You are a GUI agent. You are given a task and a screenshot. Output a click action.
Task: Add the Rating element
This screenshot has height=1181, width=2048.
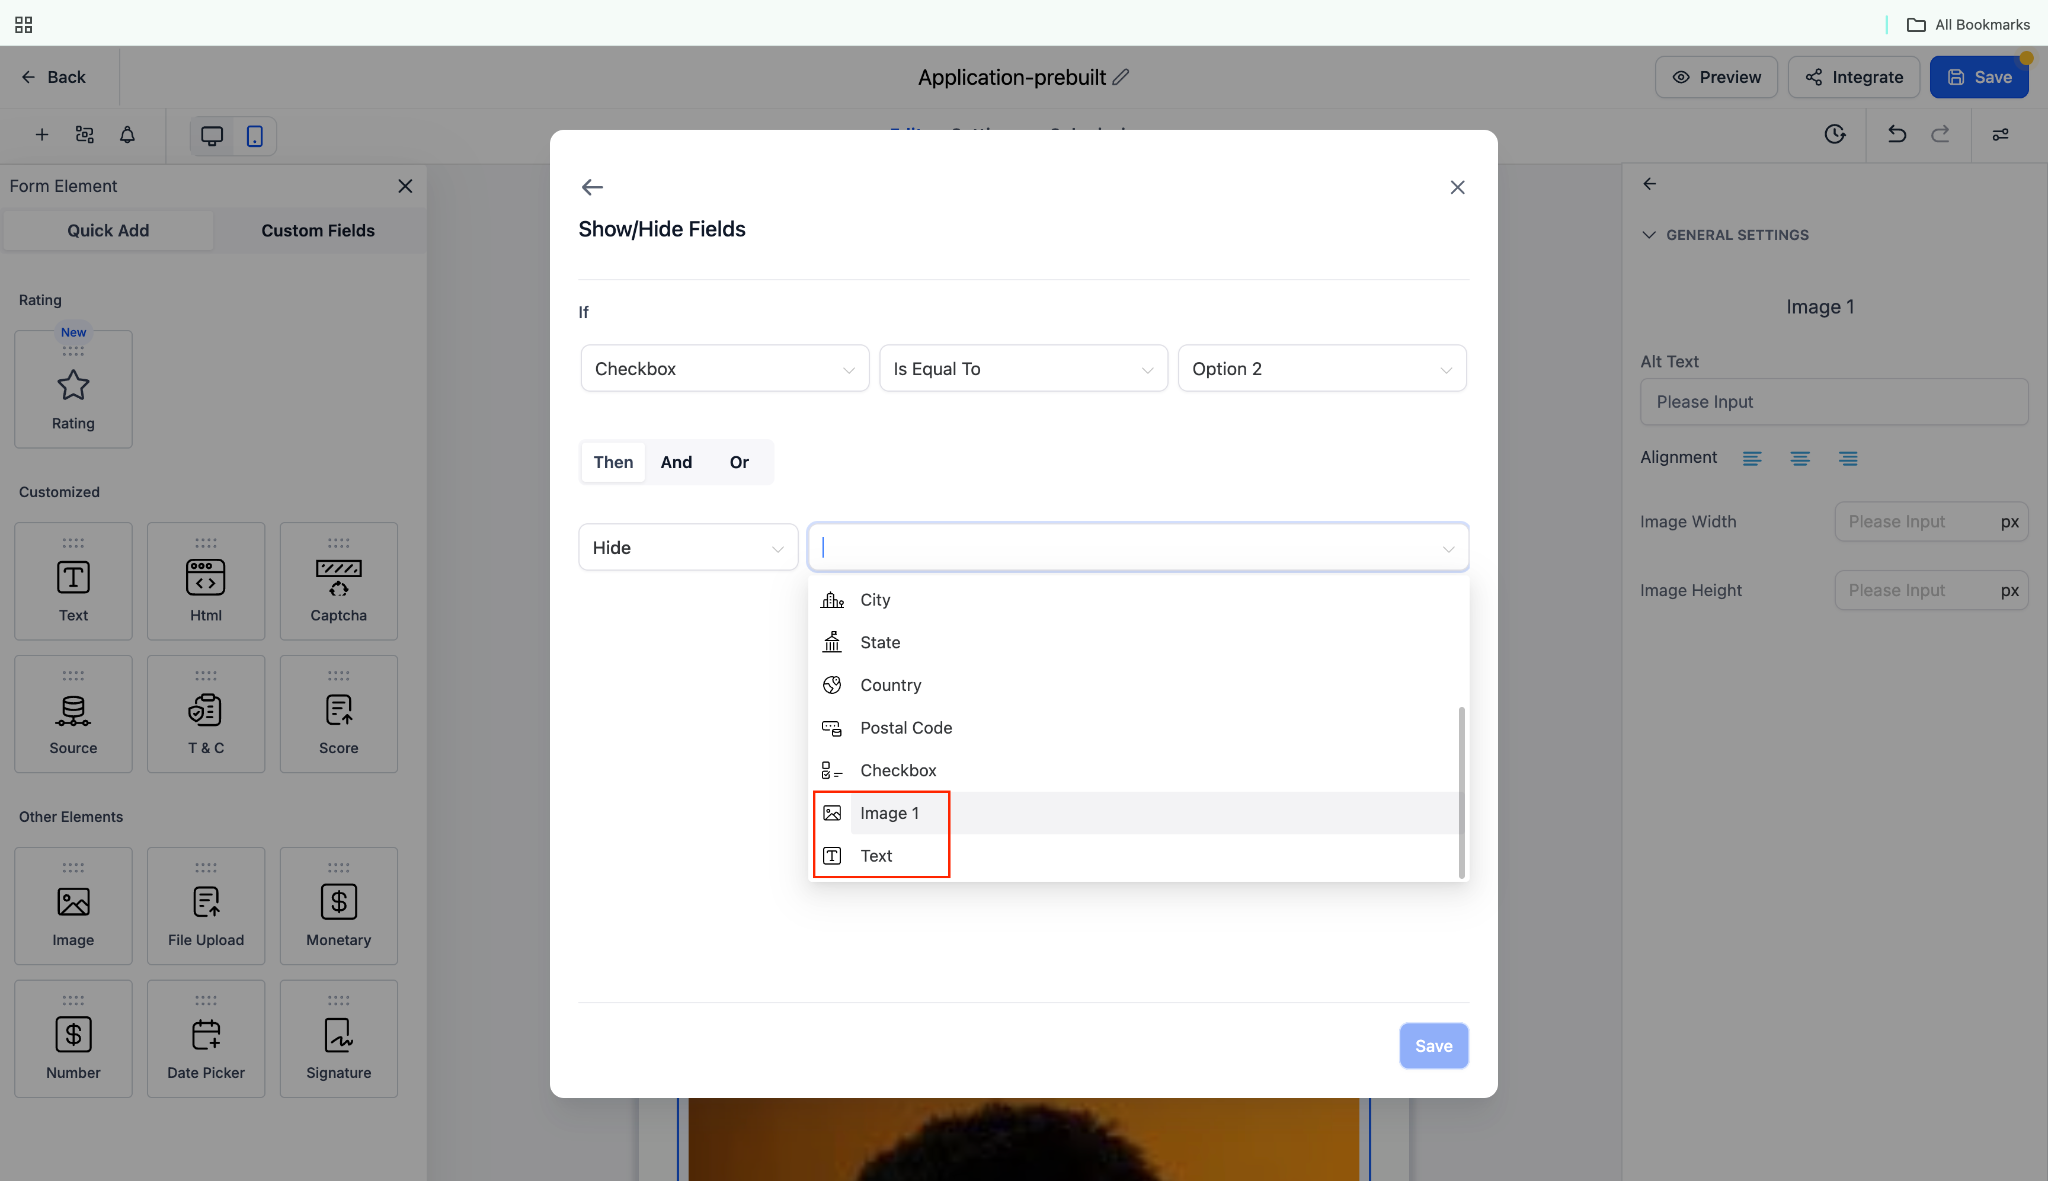coord(73,389)
